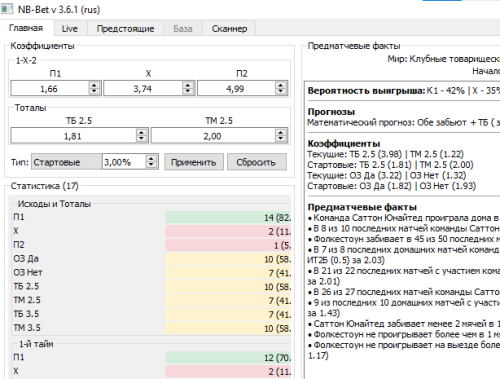Select the X row under 1-й тайм
The width and height of the screenshot is (500, 379).
[x=152, y=371]
